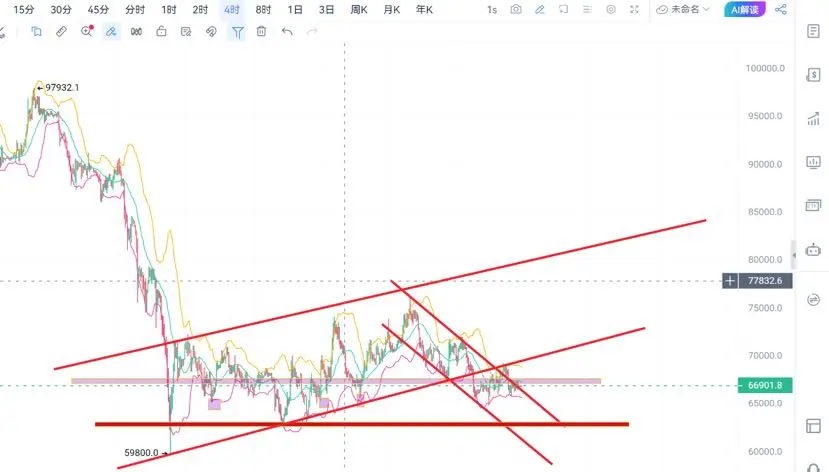This screenshot has width=829, height=472.
Task: Toggle the filter funnel icon
Action: pyautogui.click(x=237, y=32)
